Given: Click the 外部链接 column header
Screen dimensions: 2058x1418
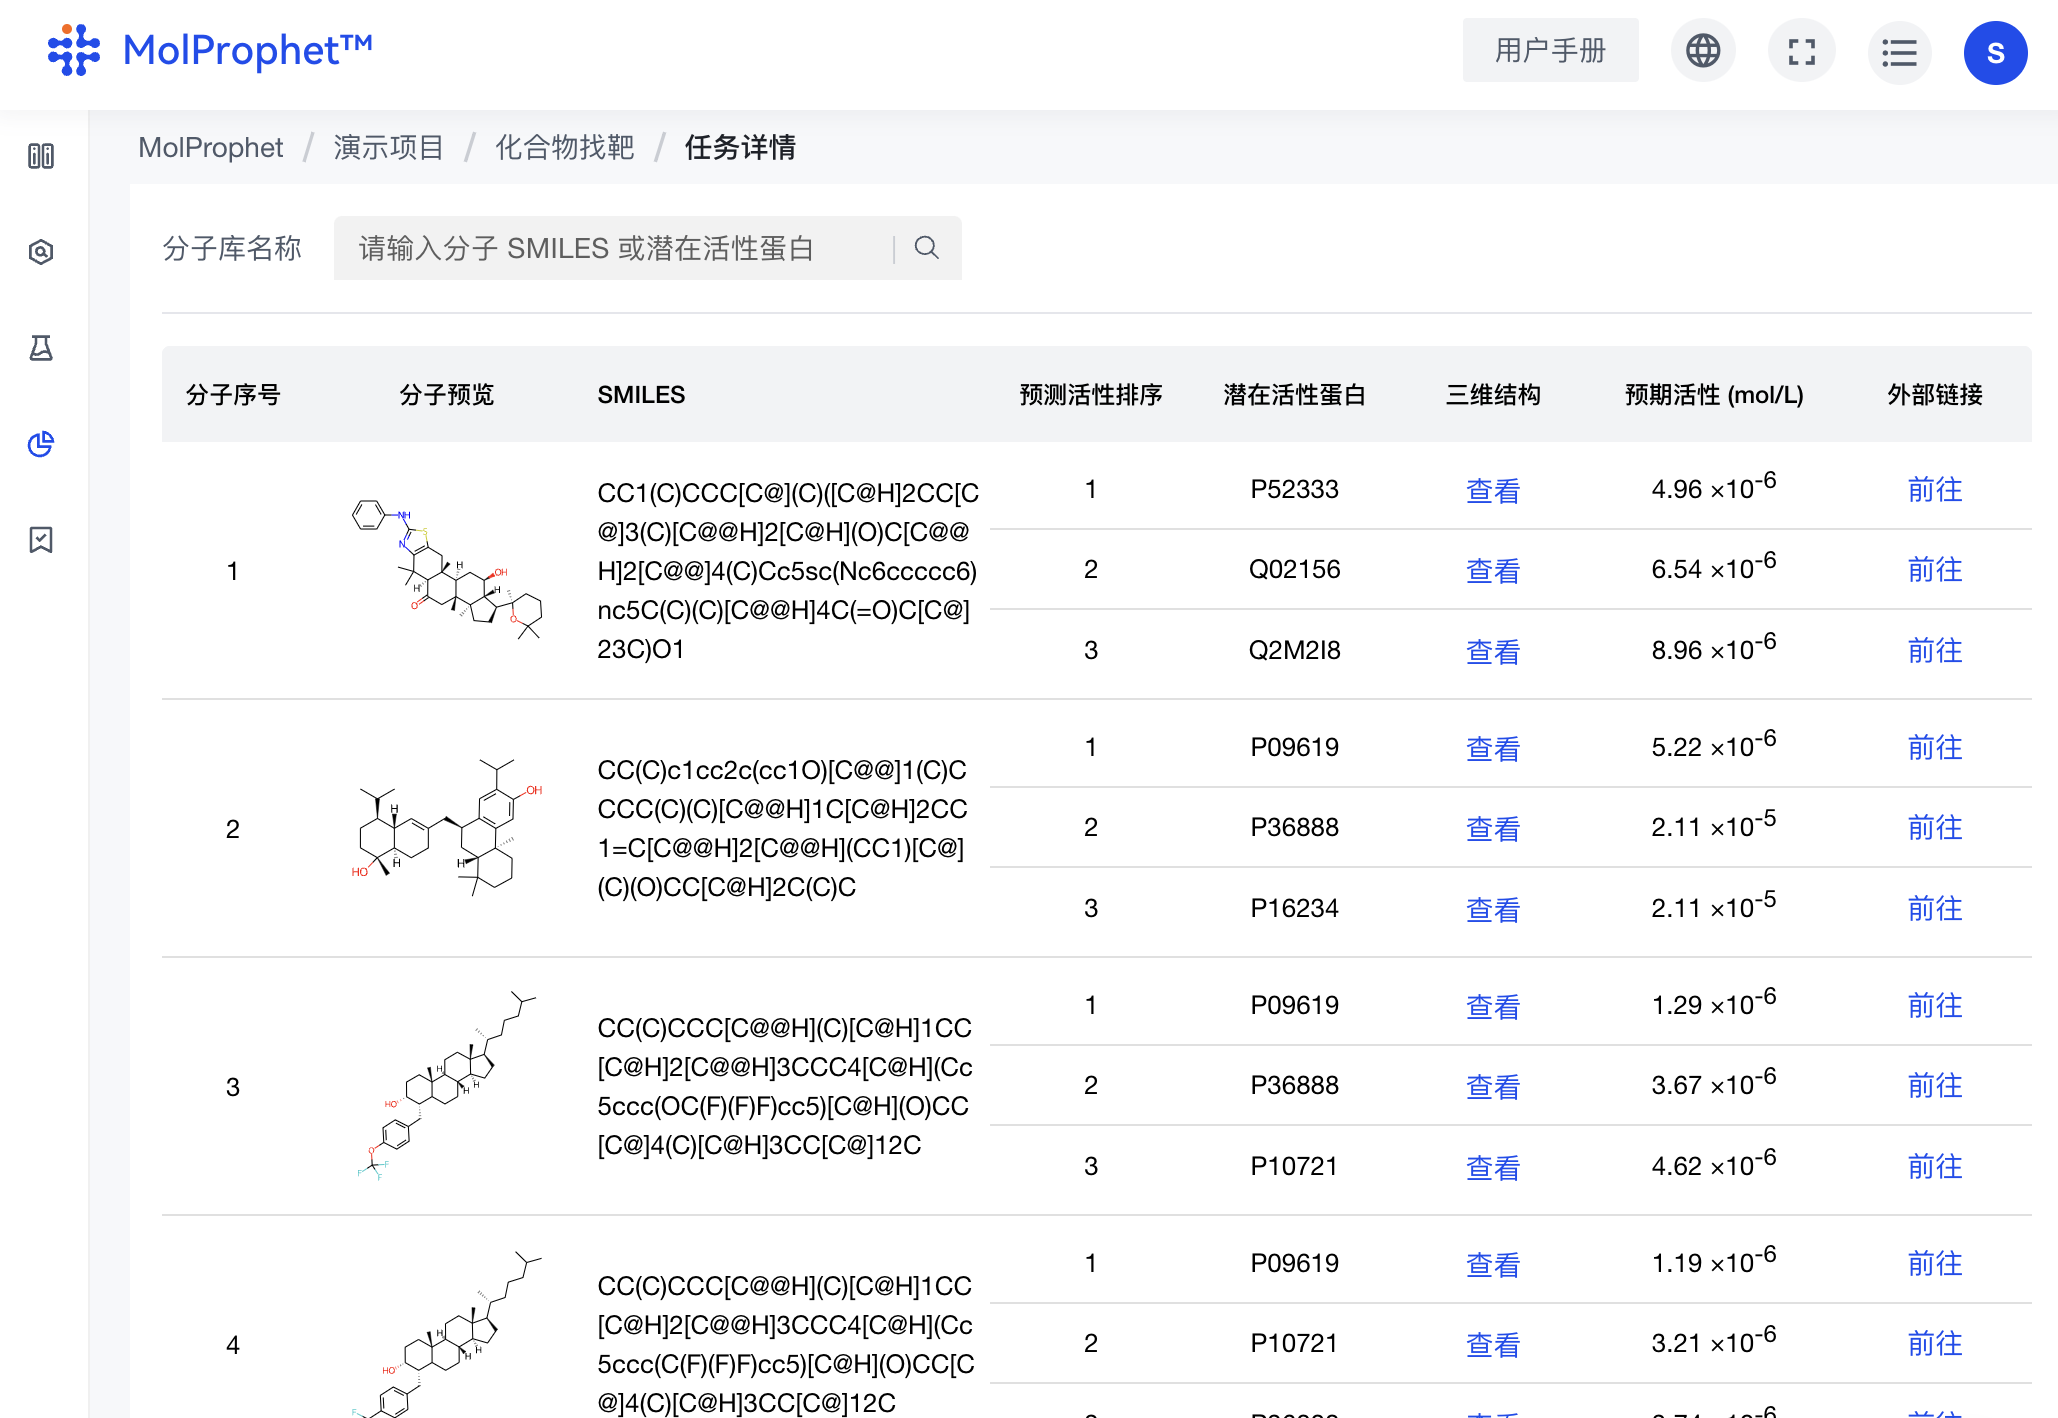Looking at the screenshot, I should coord(1935,395).
